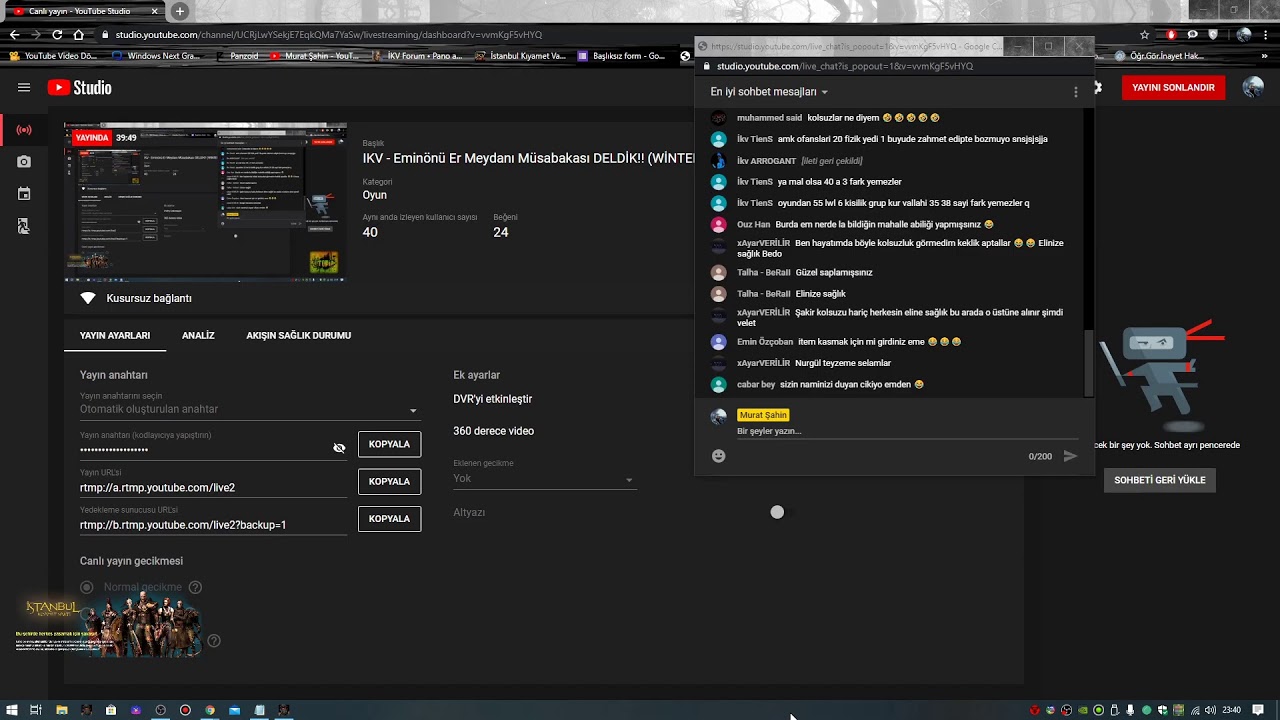Switch to the ANALİZ tab
Image resolution: width=1280 pixels, height=720 pixels.
[x=198, y=335]
